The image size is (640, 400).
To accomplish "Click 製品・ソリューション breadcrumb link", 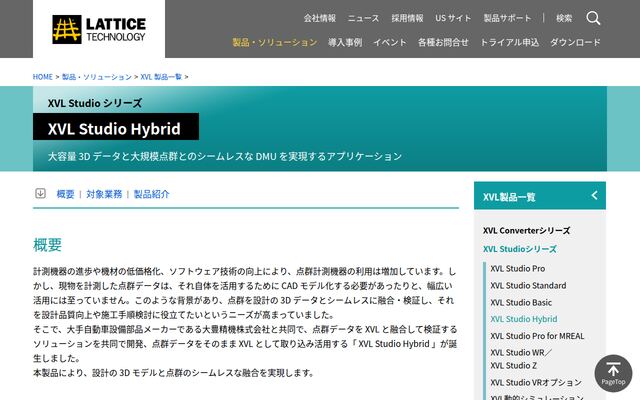I will click(97, 77).
